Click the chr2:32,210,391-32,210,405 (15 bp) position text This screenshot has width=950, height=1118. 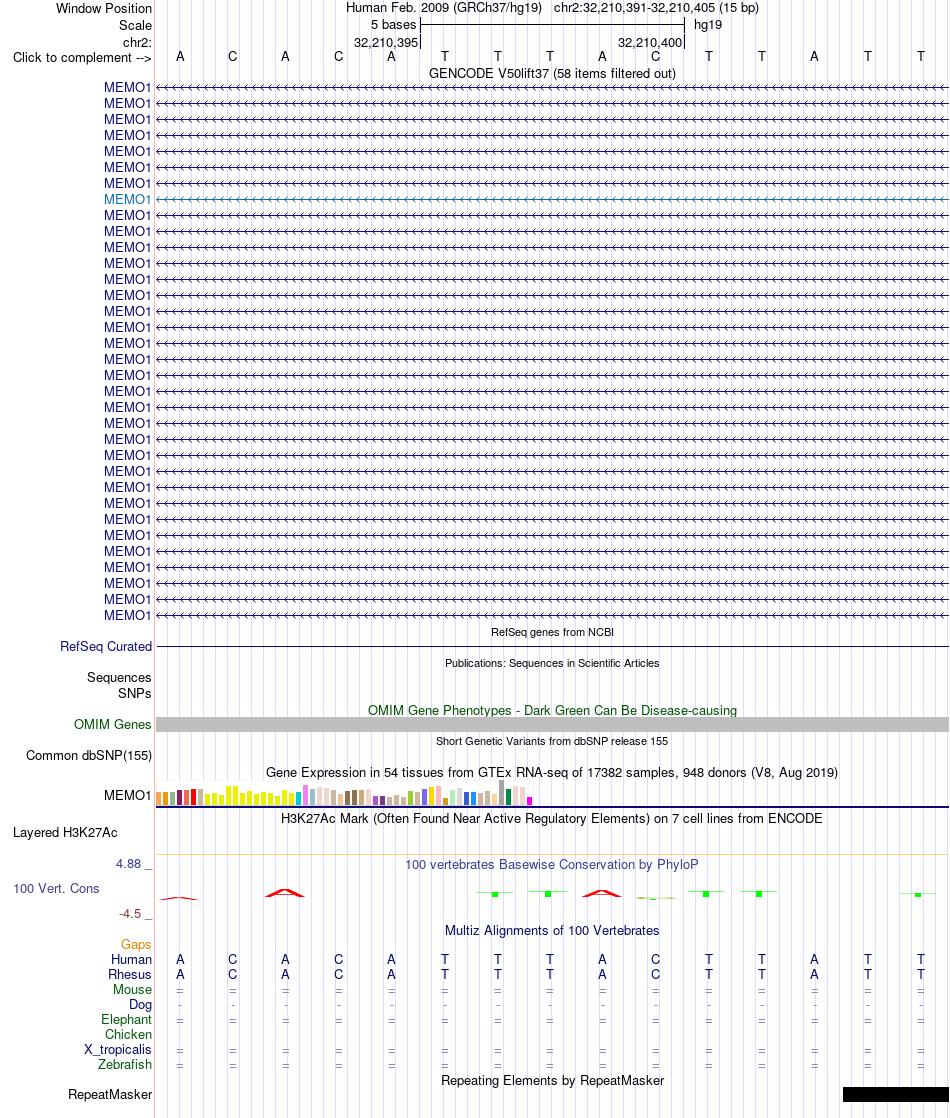pyautogui.click(x=656, y=8)
